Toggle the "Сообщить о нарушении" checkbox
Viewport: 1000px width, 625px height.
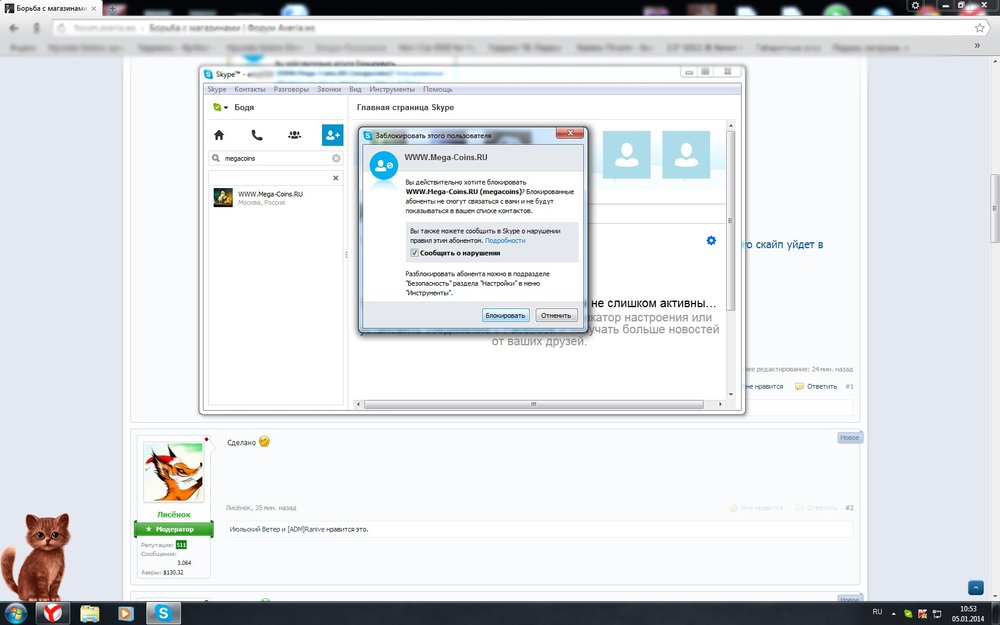pyautogui.click(x=414, y=253)
